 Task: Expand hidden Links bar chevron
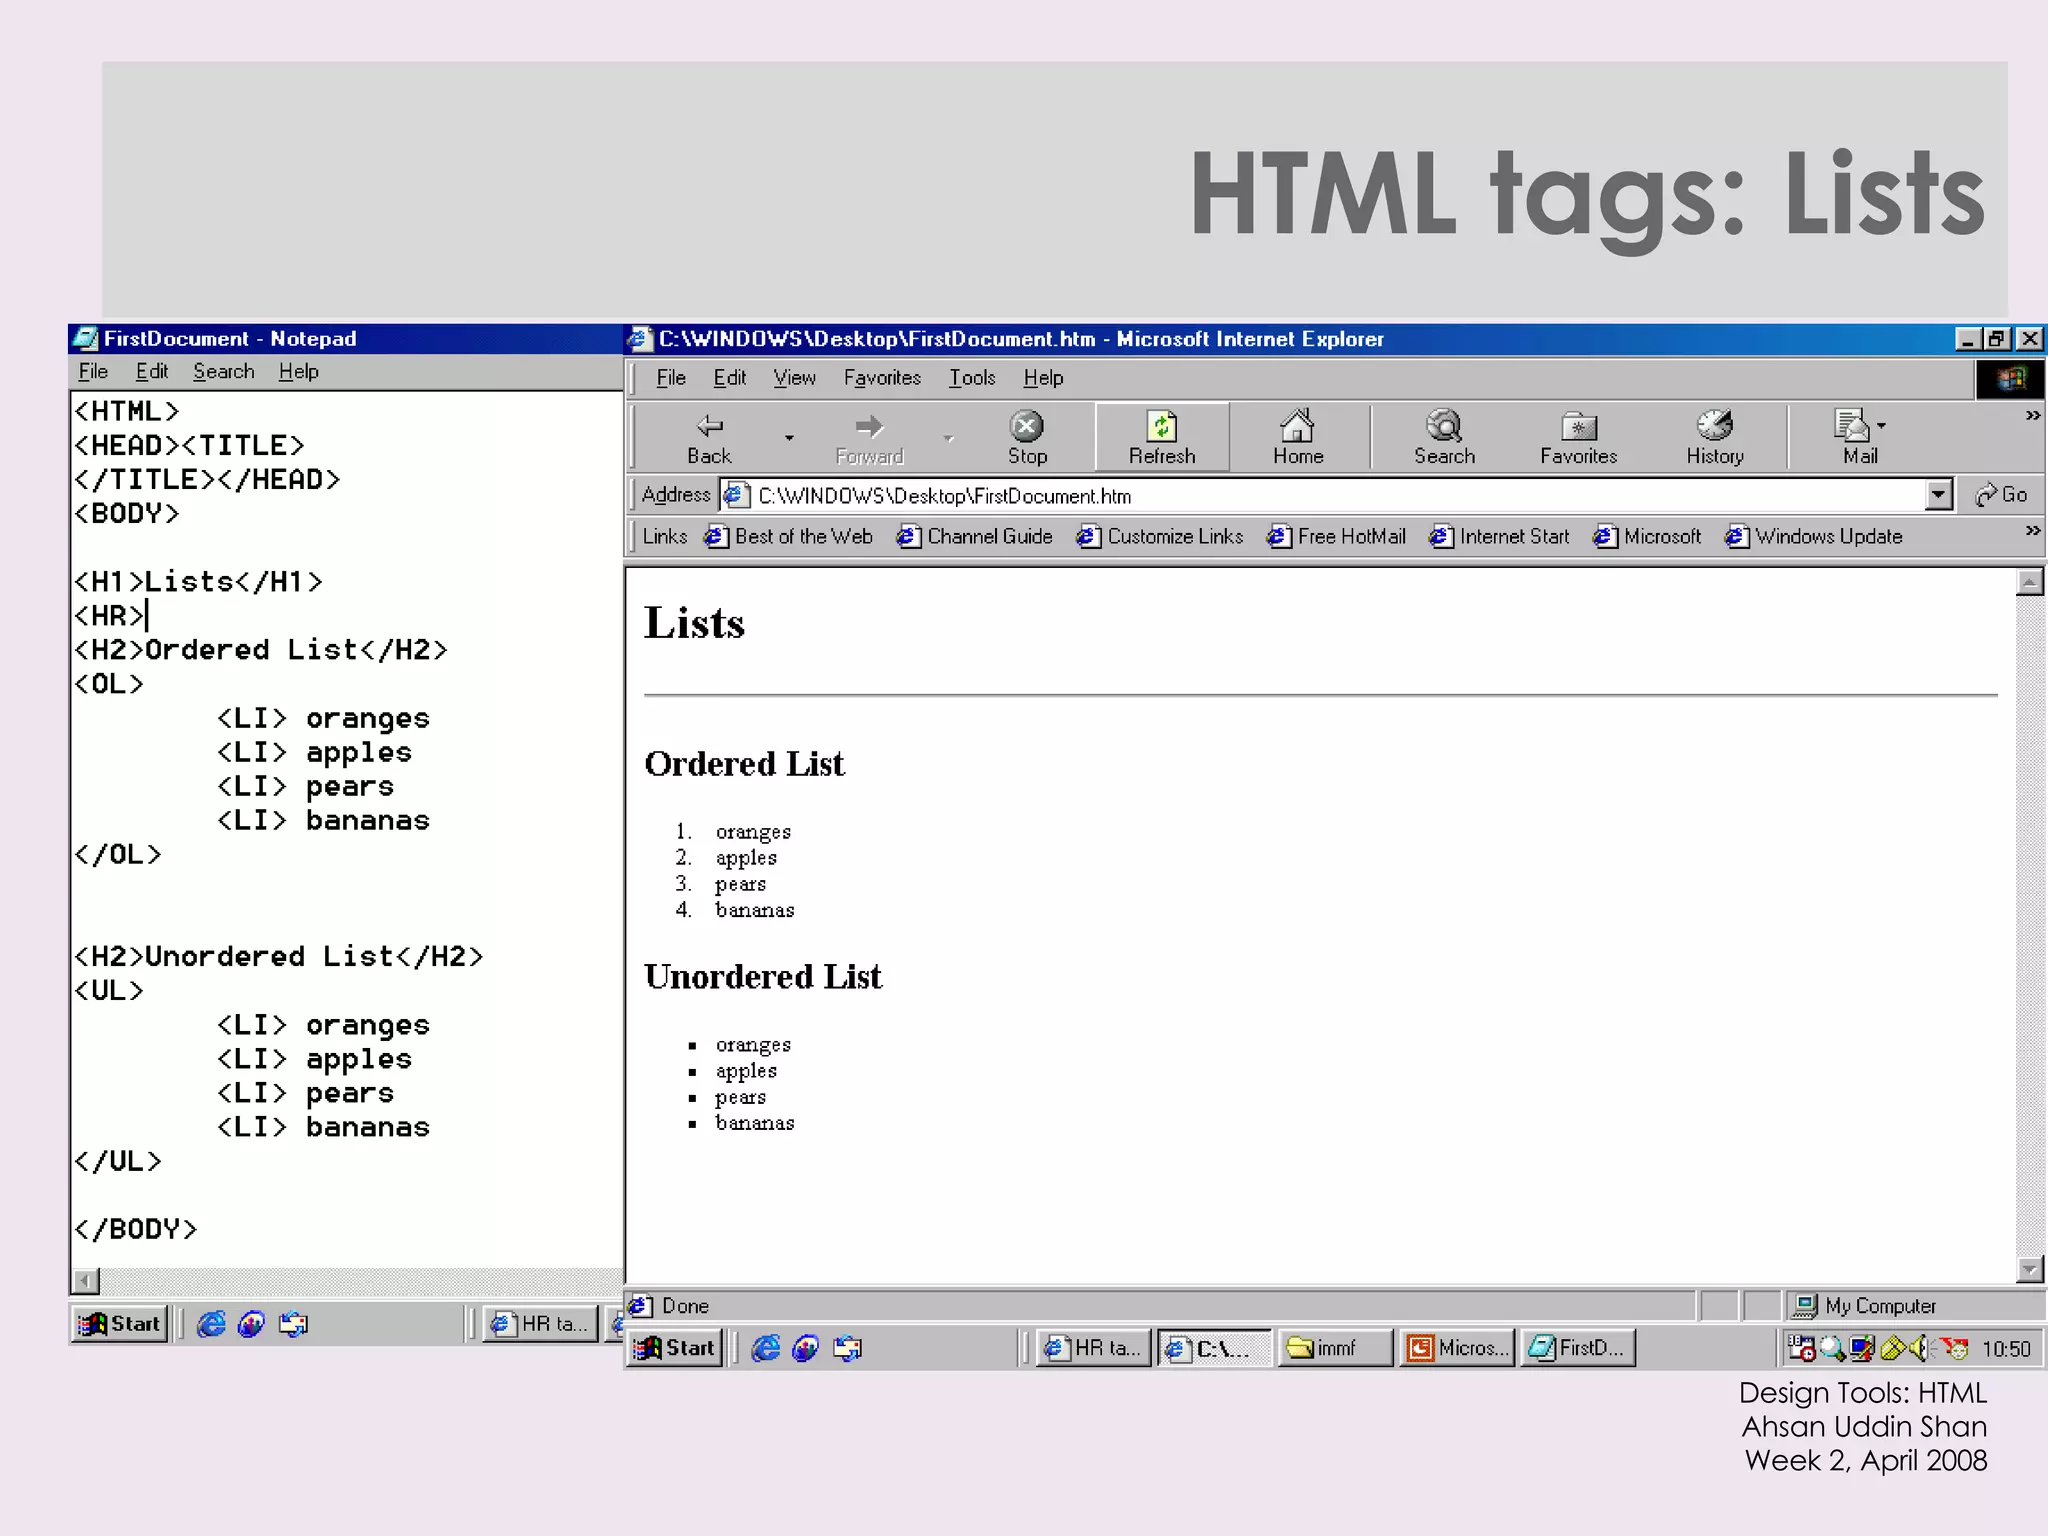coord(2033,531)
